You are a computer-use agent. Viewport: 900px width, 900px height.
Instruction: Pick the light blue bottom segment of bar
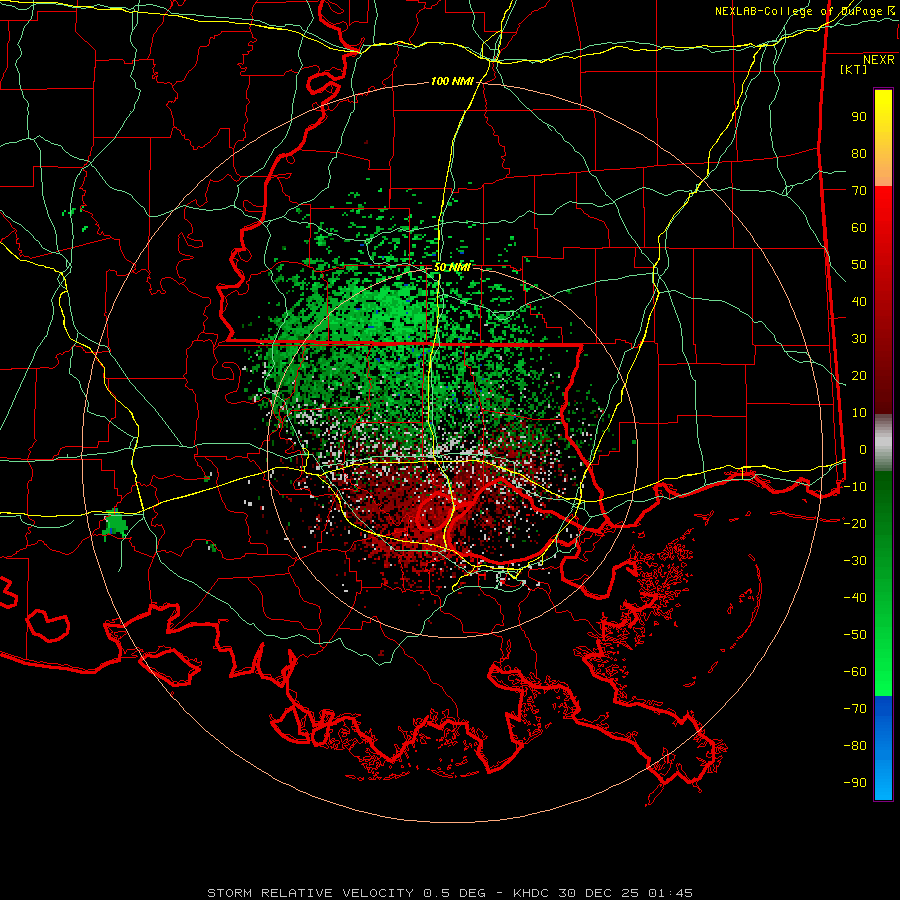tap(883, 775)
